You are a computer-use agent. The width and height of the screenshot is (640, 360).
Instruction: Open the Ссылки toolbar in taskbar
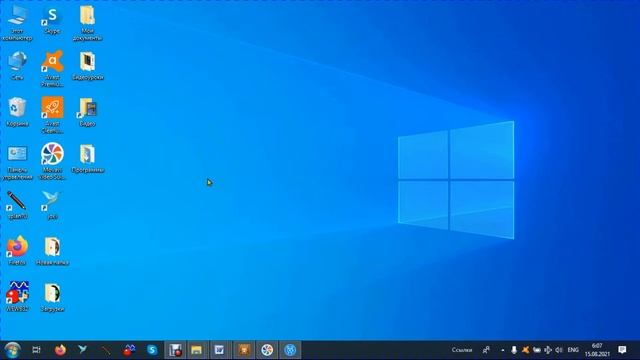[x=462, y=350]
